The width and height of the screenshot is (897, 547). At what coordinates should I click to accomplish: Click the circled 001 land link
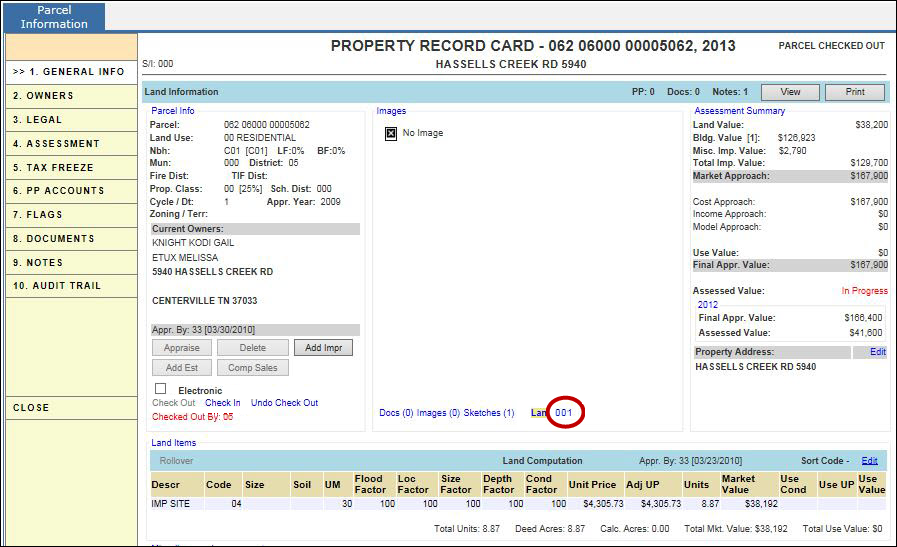pos(563,413)
